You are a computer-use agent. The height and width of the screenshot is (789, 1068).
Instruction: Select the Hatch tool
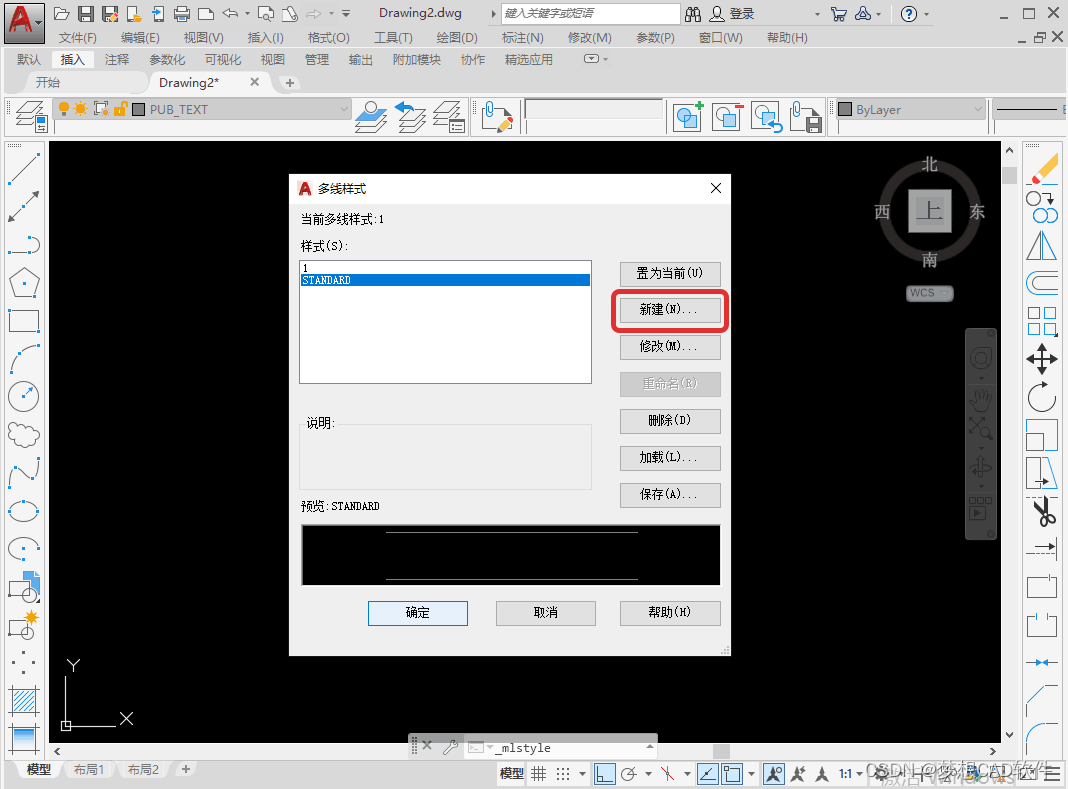tap(24, 700)
